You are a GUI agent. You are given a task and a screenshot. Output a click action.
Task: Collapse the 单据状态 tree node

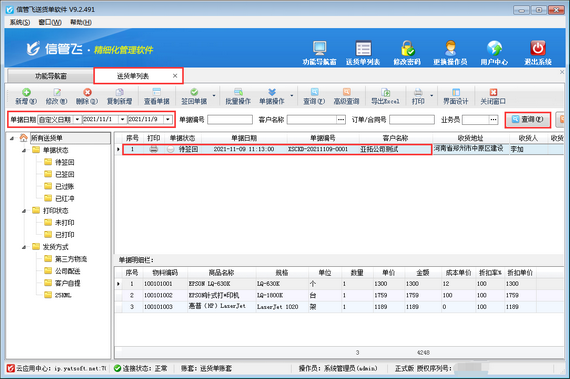pos(24,150)
